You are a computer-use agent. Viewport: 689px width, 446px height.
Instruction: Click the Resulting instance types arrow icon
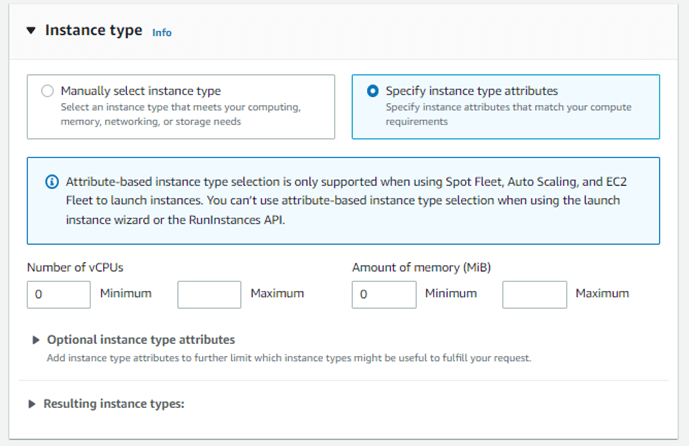click(x=32, y=404)
